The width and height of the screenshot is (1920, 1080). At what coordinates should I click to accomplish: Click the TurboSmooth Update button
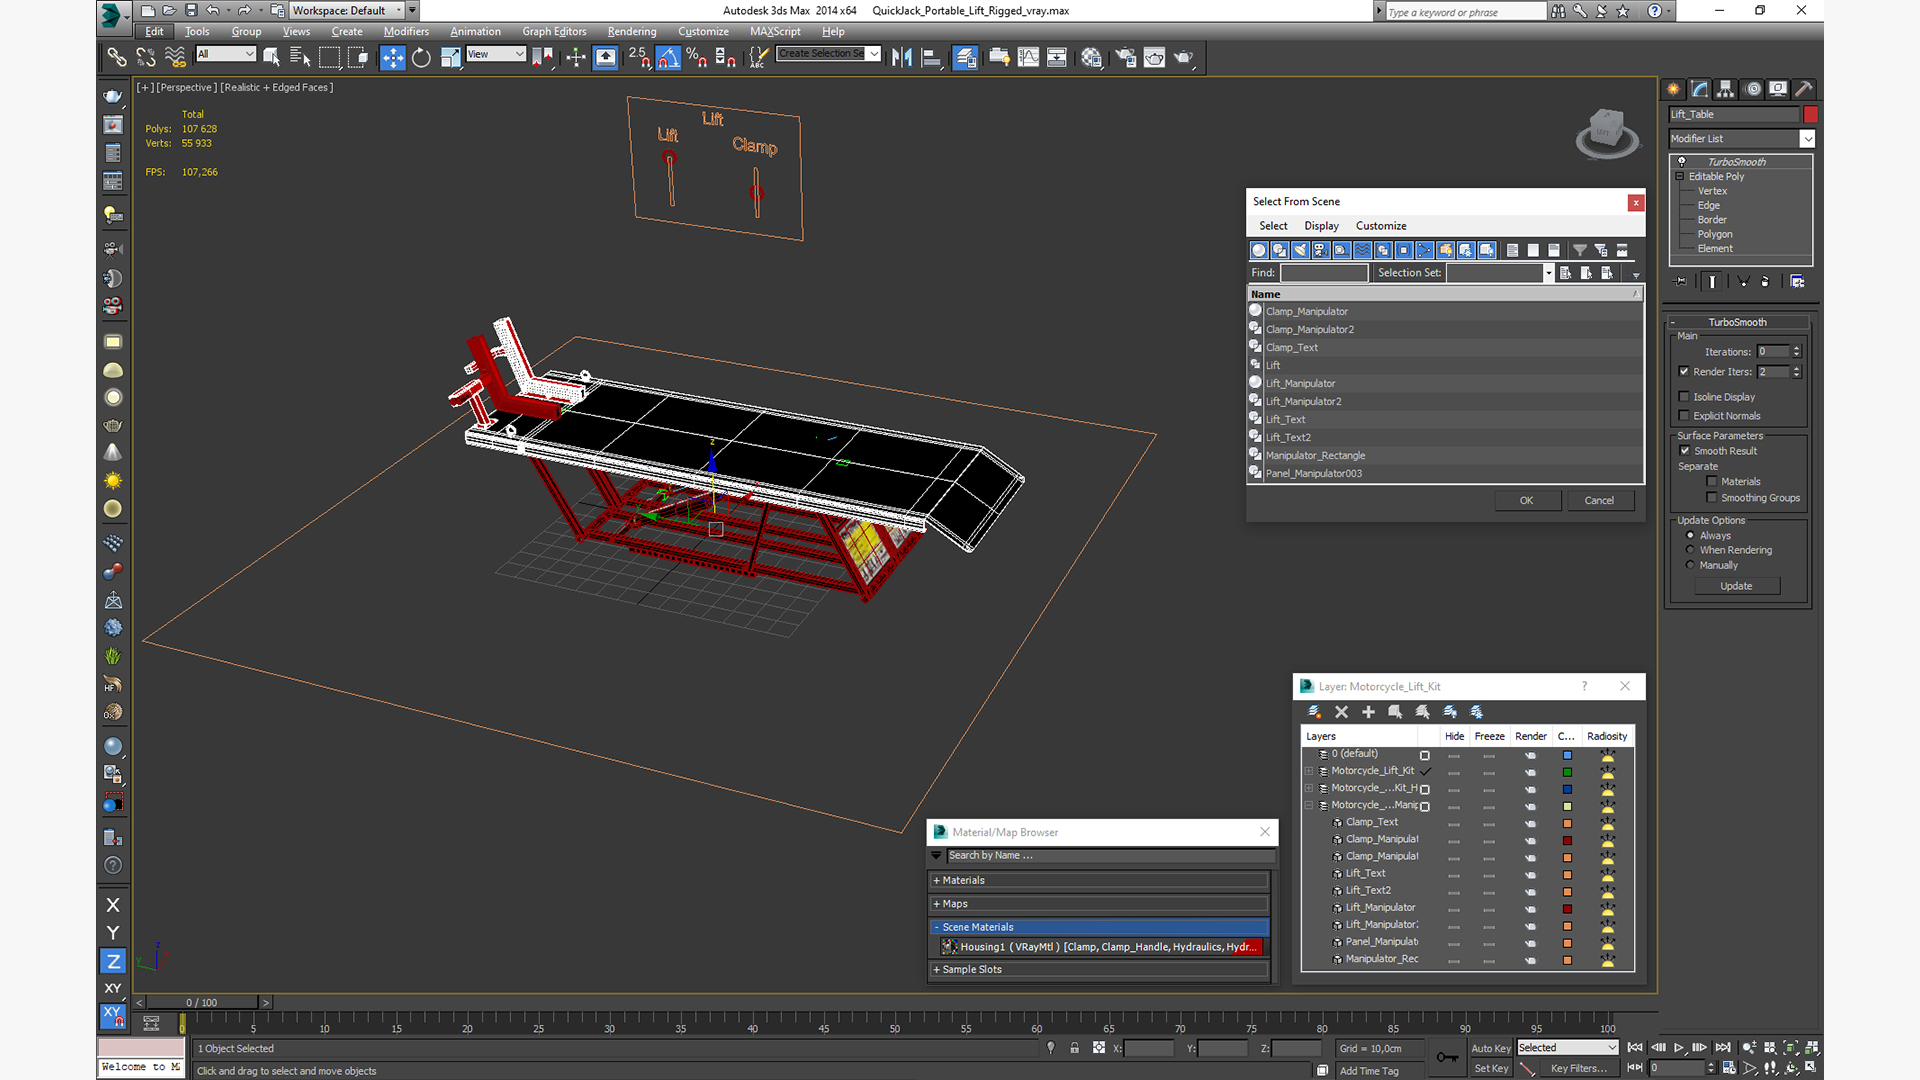1736,586
